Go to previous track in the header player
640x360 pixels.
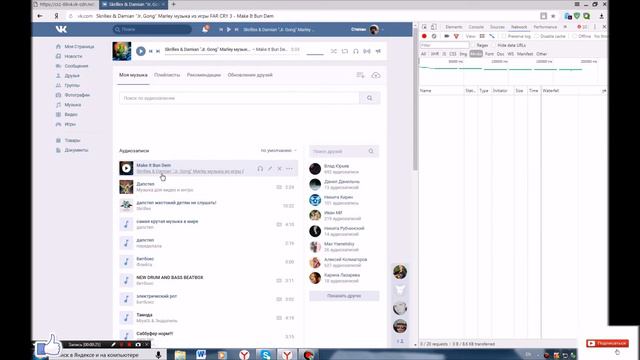[x=221, y=30]
